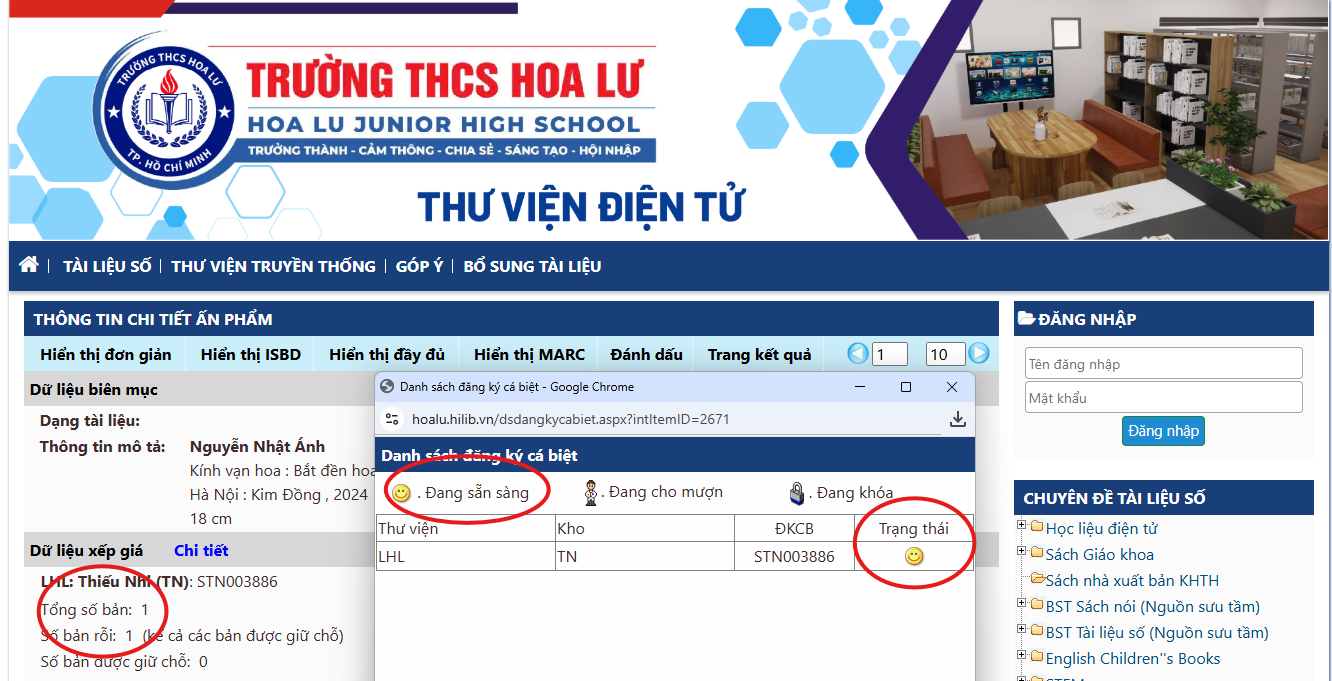Click the download icon in popup address bar

[957, 419]
